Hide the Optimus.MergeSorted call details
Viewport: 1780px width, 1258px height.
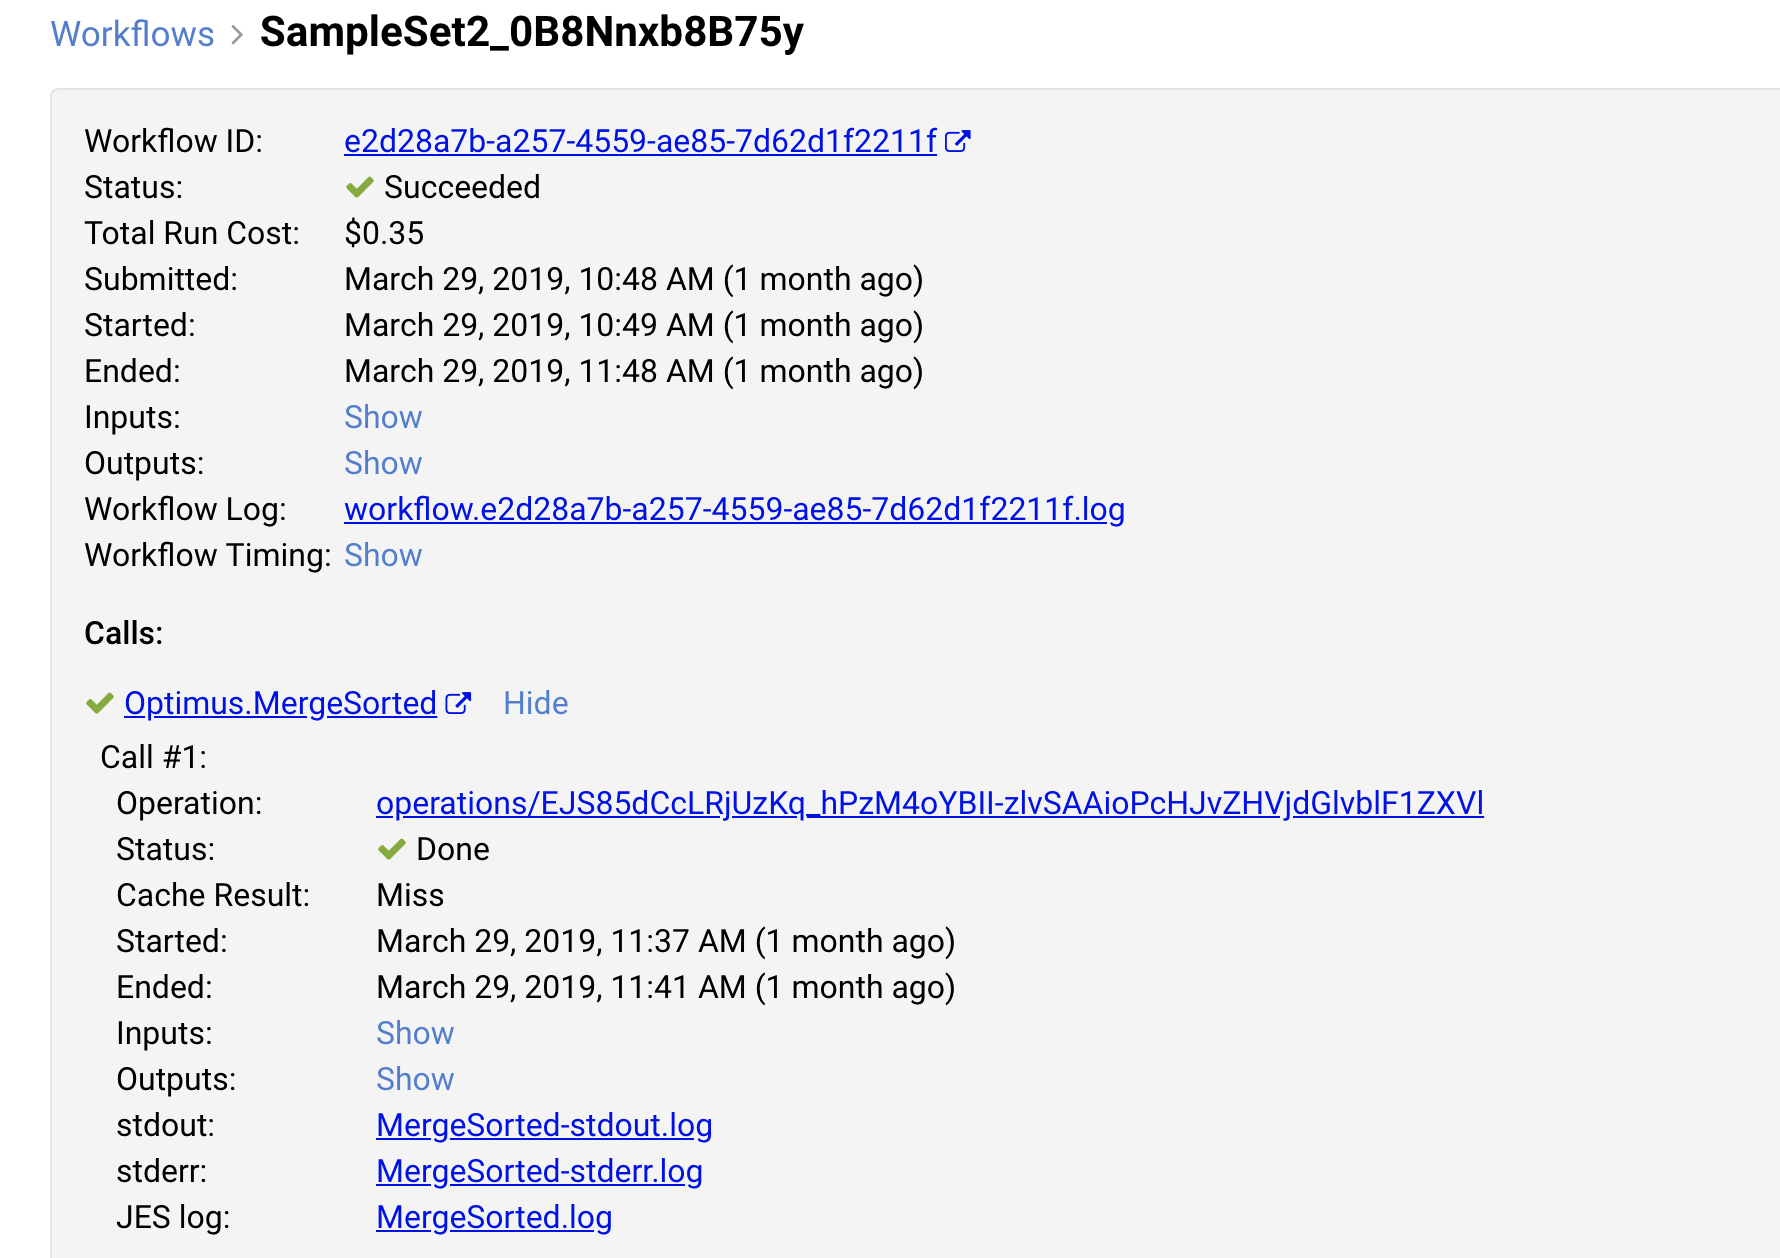(x=536, y=703)
